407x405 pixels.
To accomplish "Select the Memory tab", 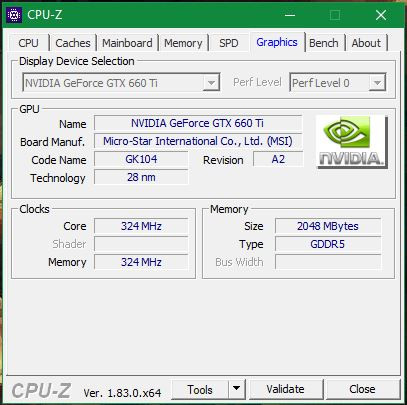I will tap(183, 43).
